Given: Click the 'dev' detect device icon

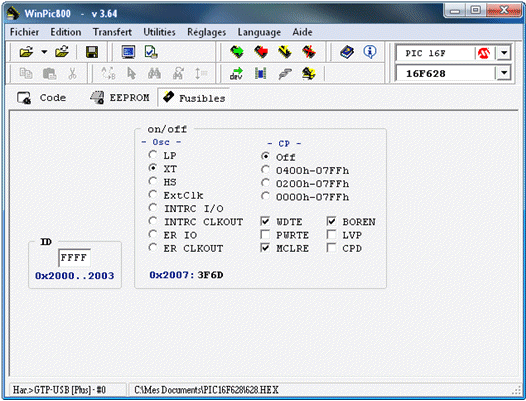Looking at the screenshot, I should [236, 73].
